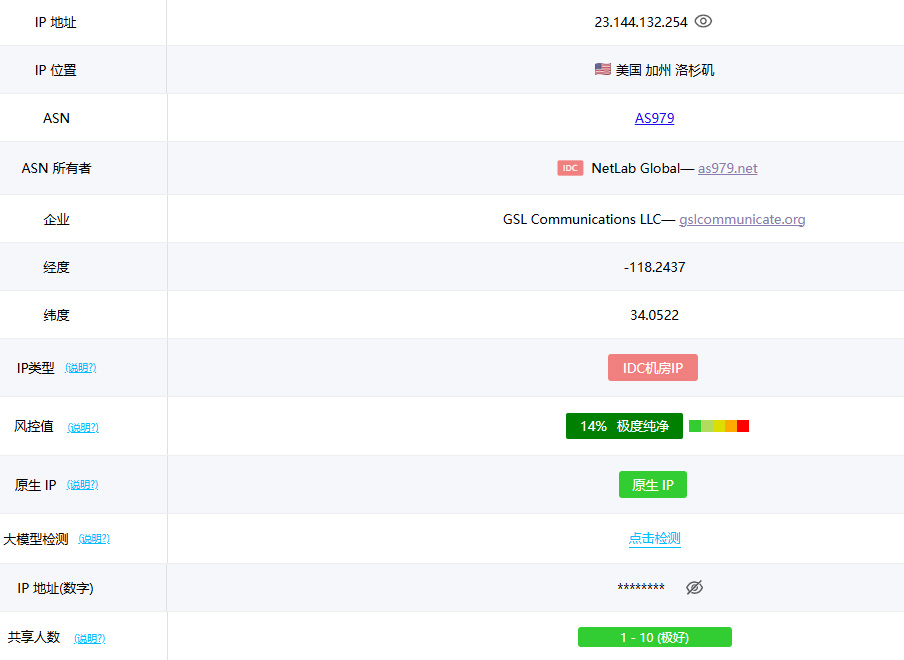Click the 14% 极度纯净 risk badge
904x660 pixels.
pyautogui.click(x=624, y=426)
